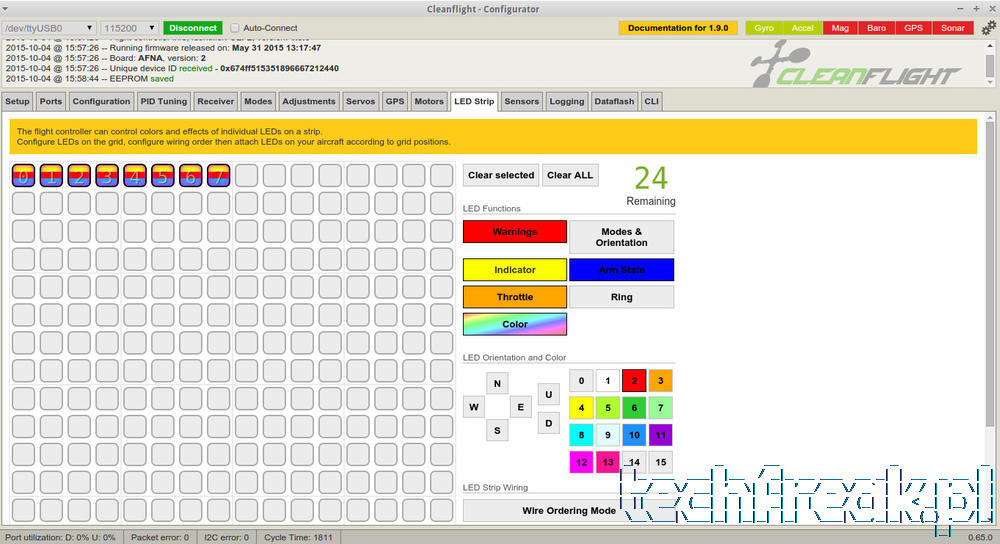This screenshot has width=1000, height=544.
Task: Open the Sensors tab
Action: point(522,101)
